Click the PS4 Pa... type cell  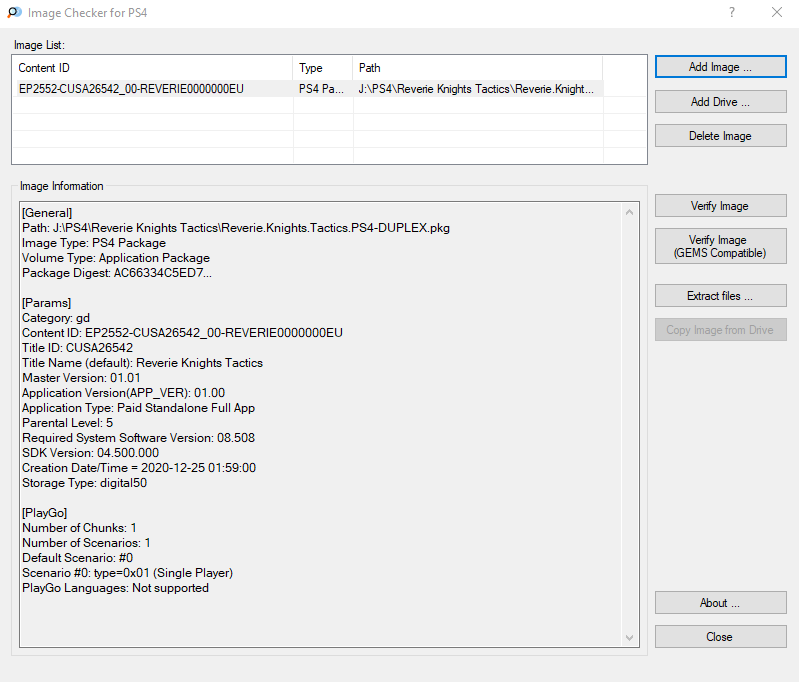pos(322,89)
